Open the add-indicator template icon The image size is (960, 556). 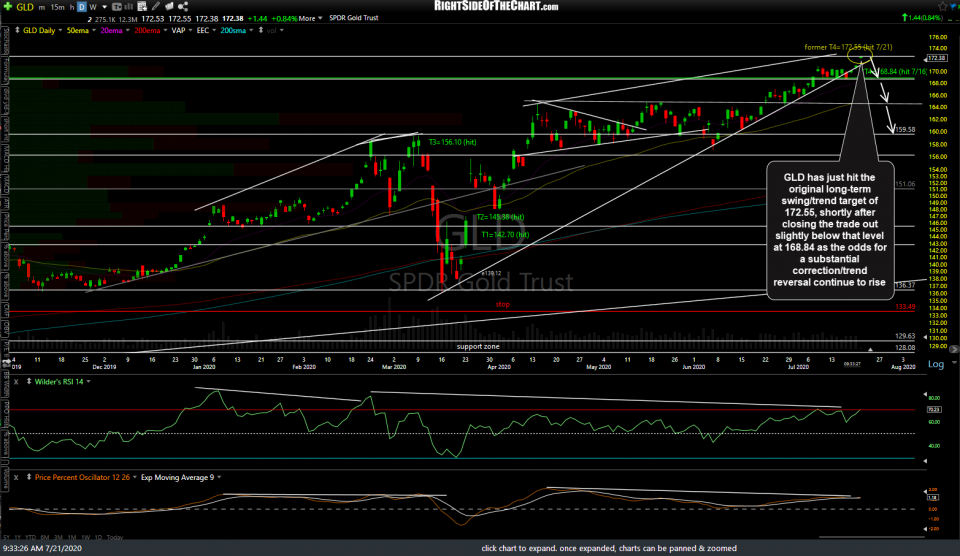[142, 7]
